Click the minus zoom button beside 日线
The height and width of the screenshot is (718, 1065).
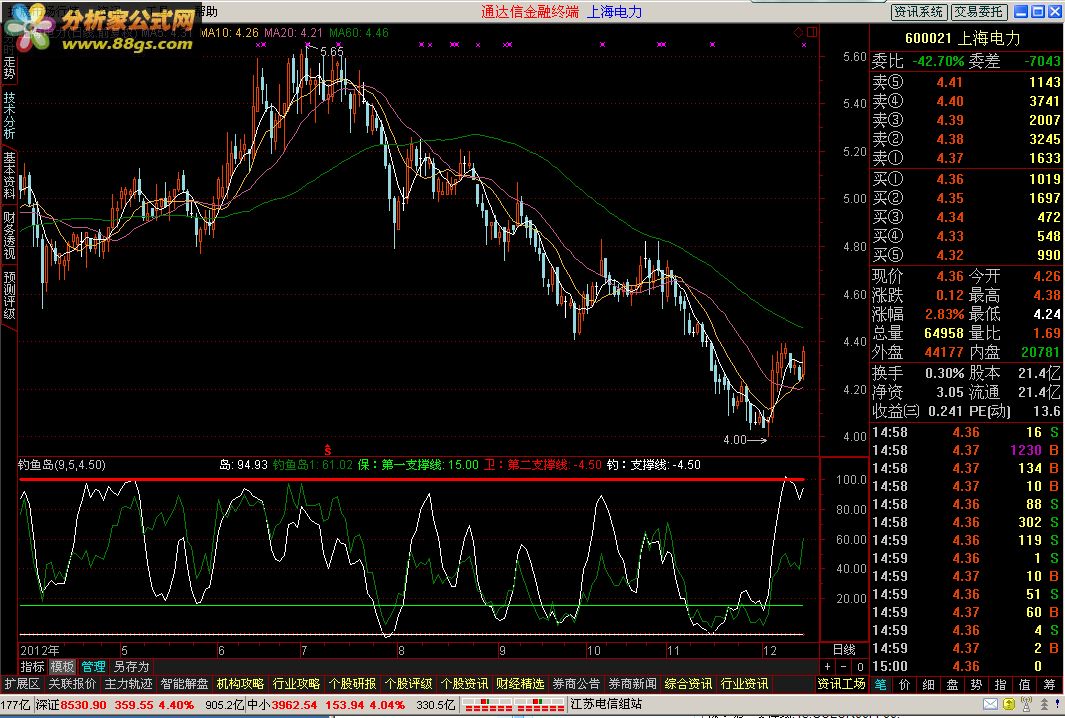[844, 667]
